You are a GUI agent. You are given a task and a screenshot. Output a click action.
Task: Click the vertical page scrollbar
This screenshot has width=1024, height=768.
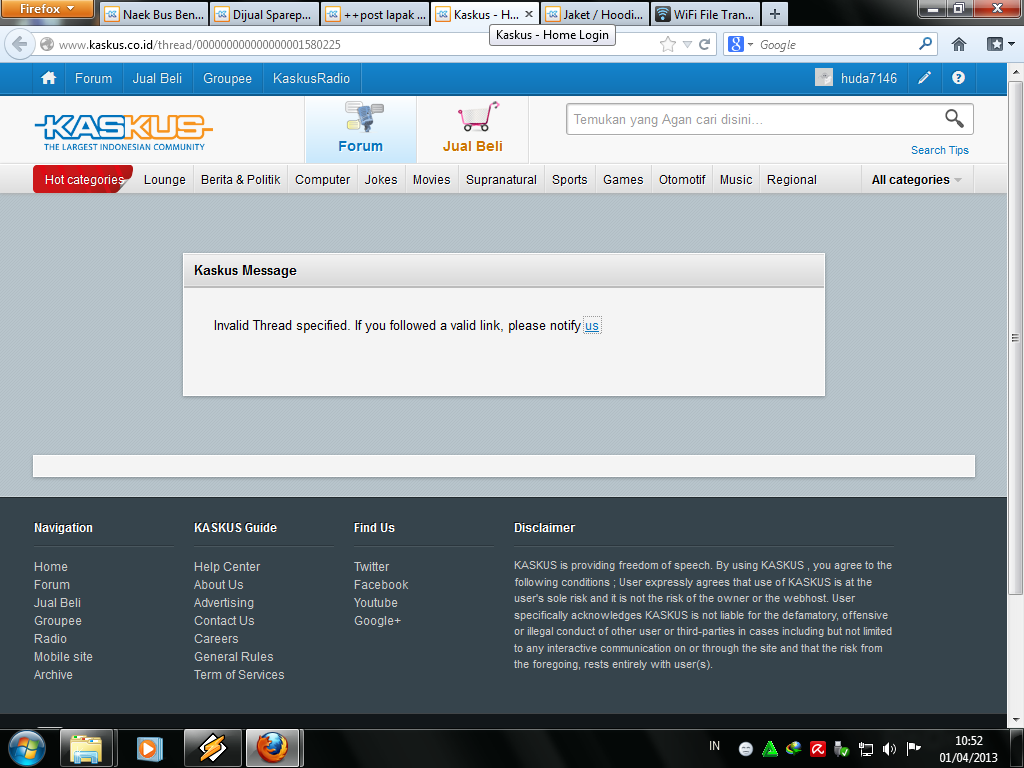click(1016, 340)
